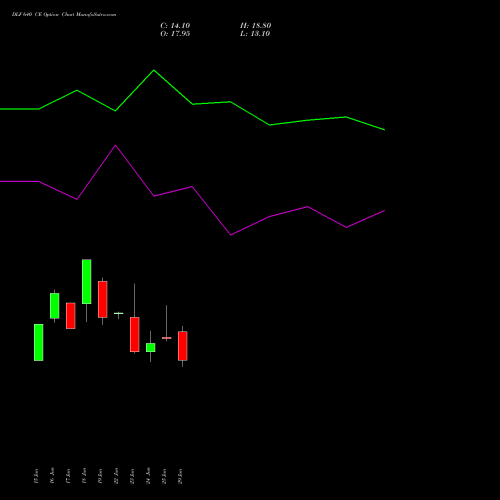
Task: Select the 23 Jan date label
Action: coord(132,476)
